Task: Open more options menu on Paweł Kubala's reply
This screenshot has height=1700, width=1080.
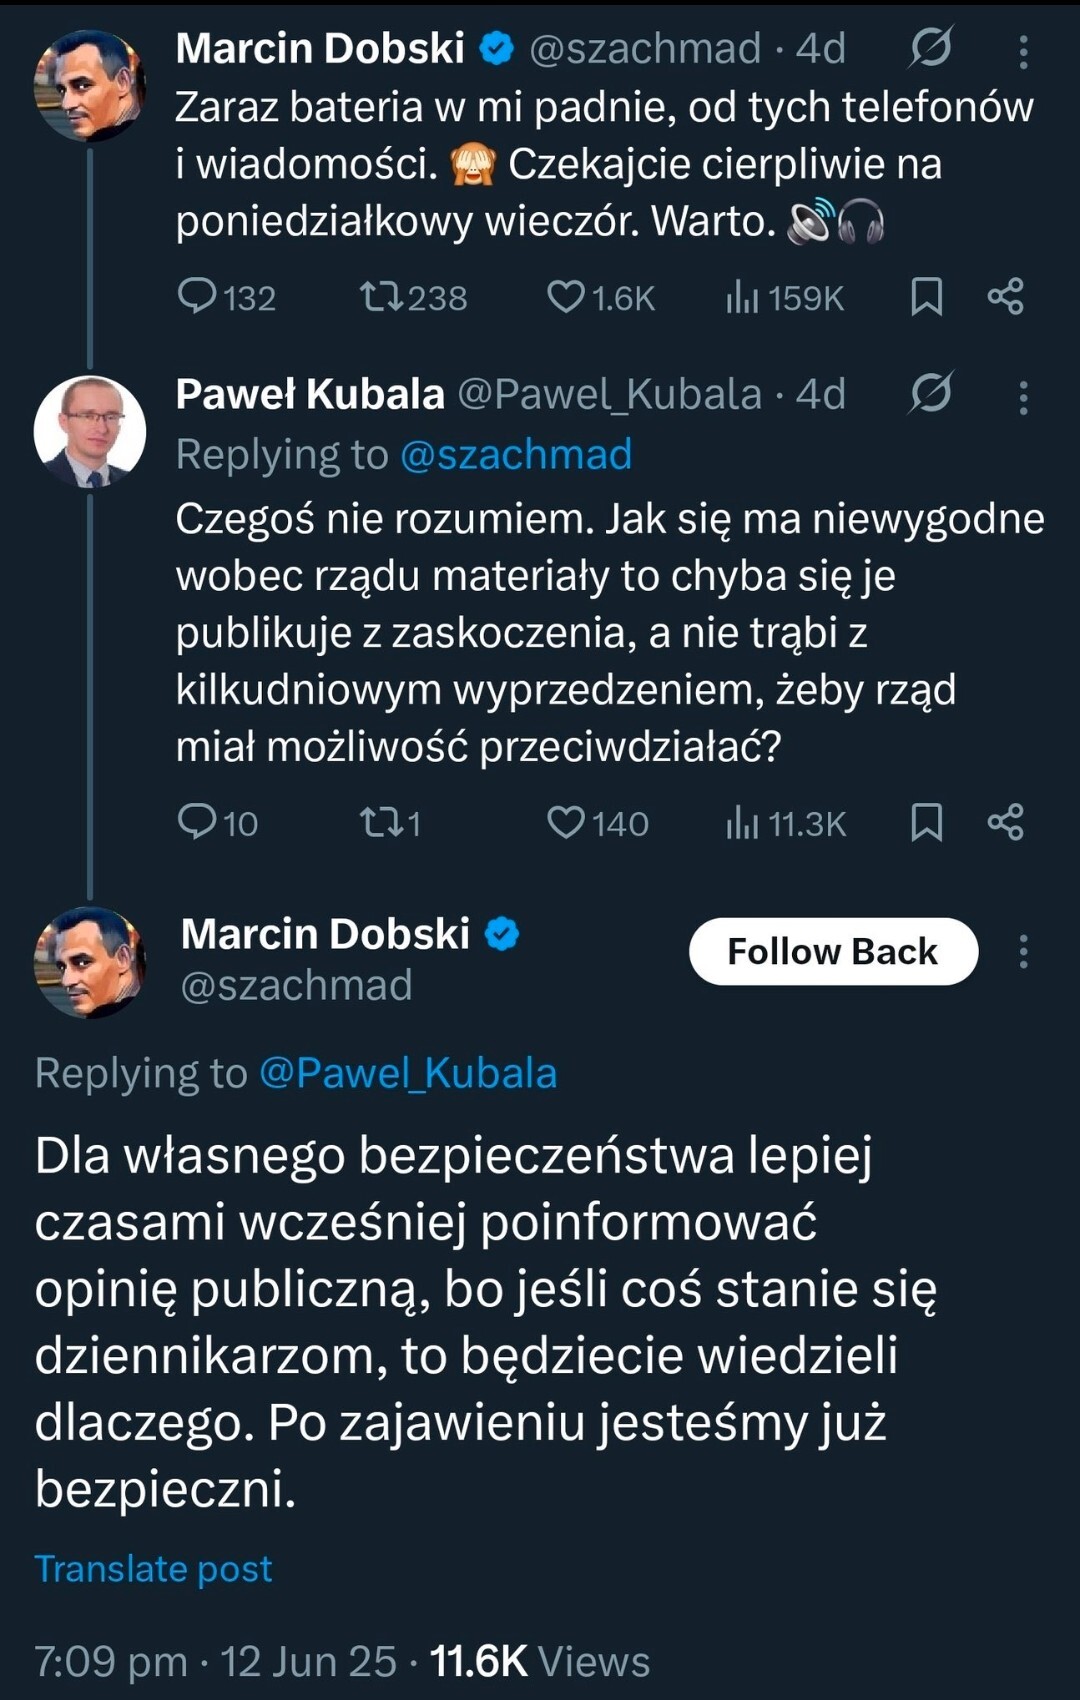Action: click(1023, 397)
